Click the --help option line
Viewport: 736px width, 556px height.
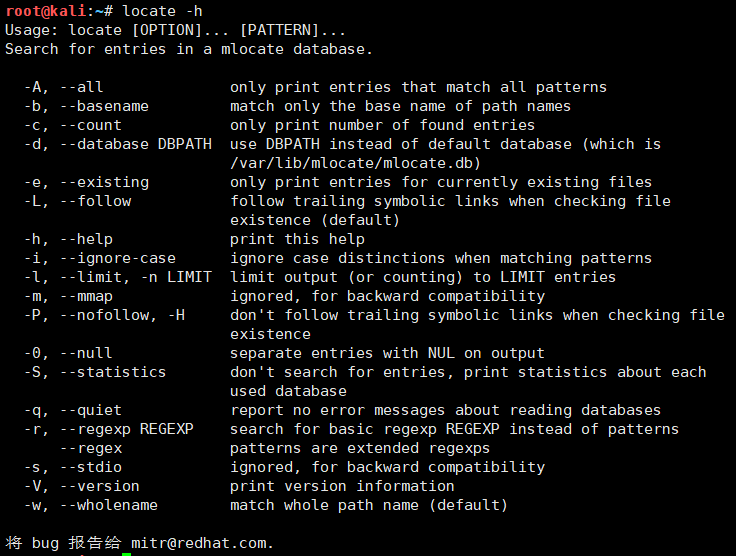pyautogui.click(x=194, y=239)
